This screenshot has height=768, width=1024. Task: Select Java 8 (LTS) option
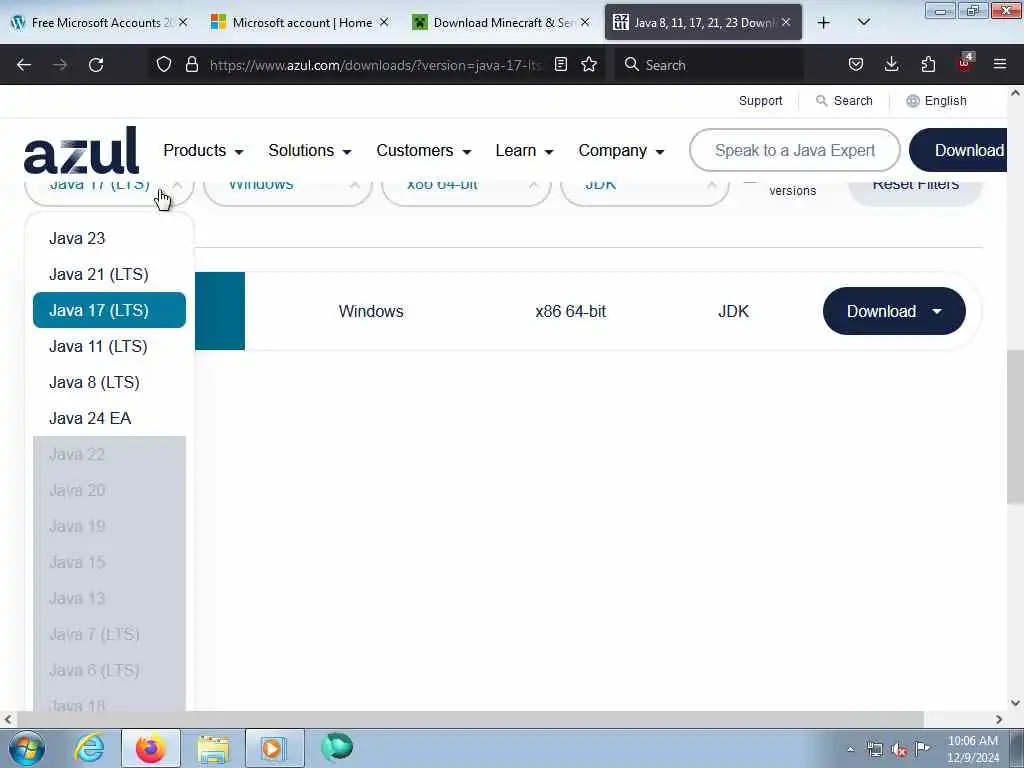tap(109, 382)
